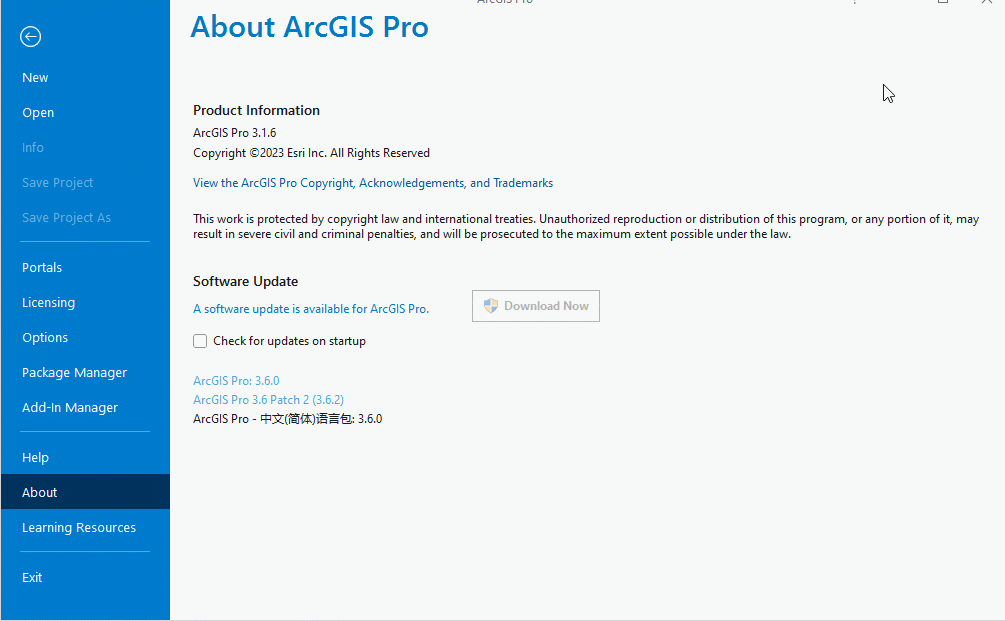
Task: Click the Download Now button
Action: [536, 306]
